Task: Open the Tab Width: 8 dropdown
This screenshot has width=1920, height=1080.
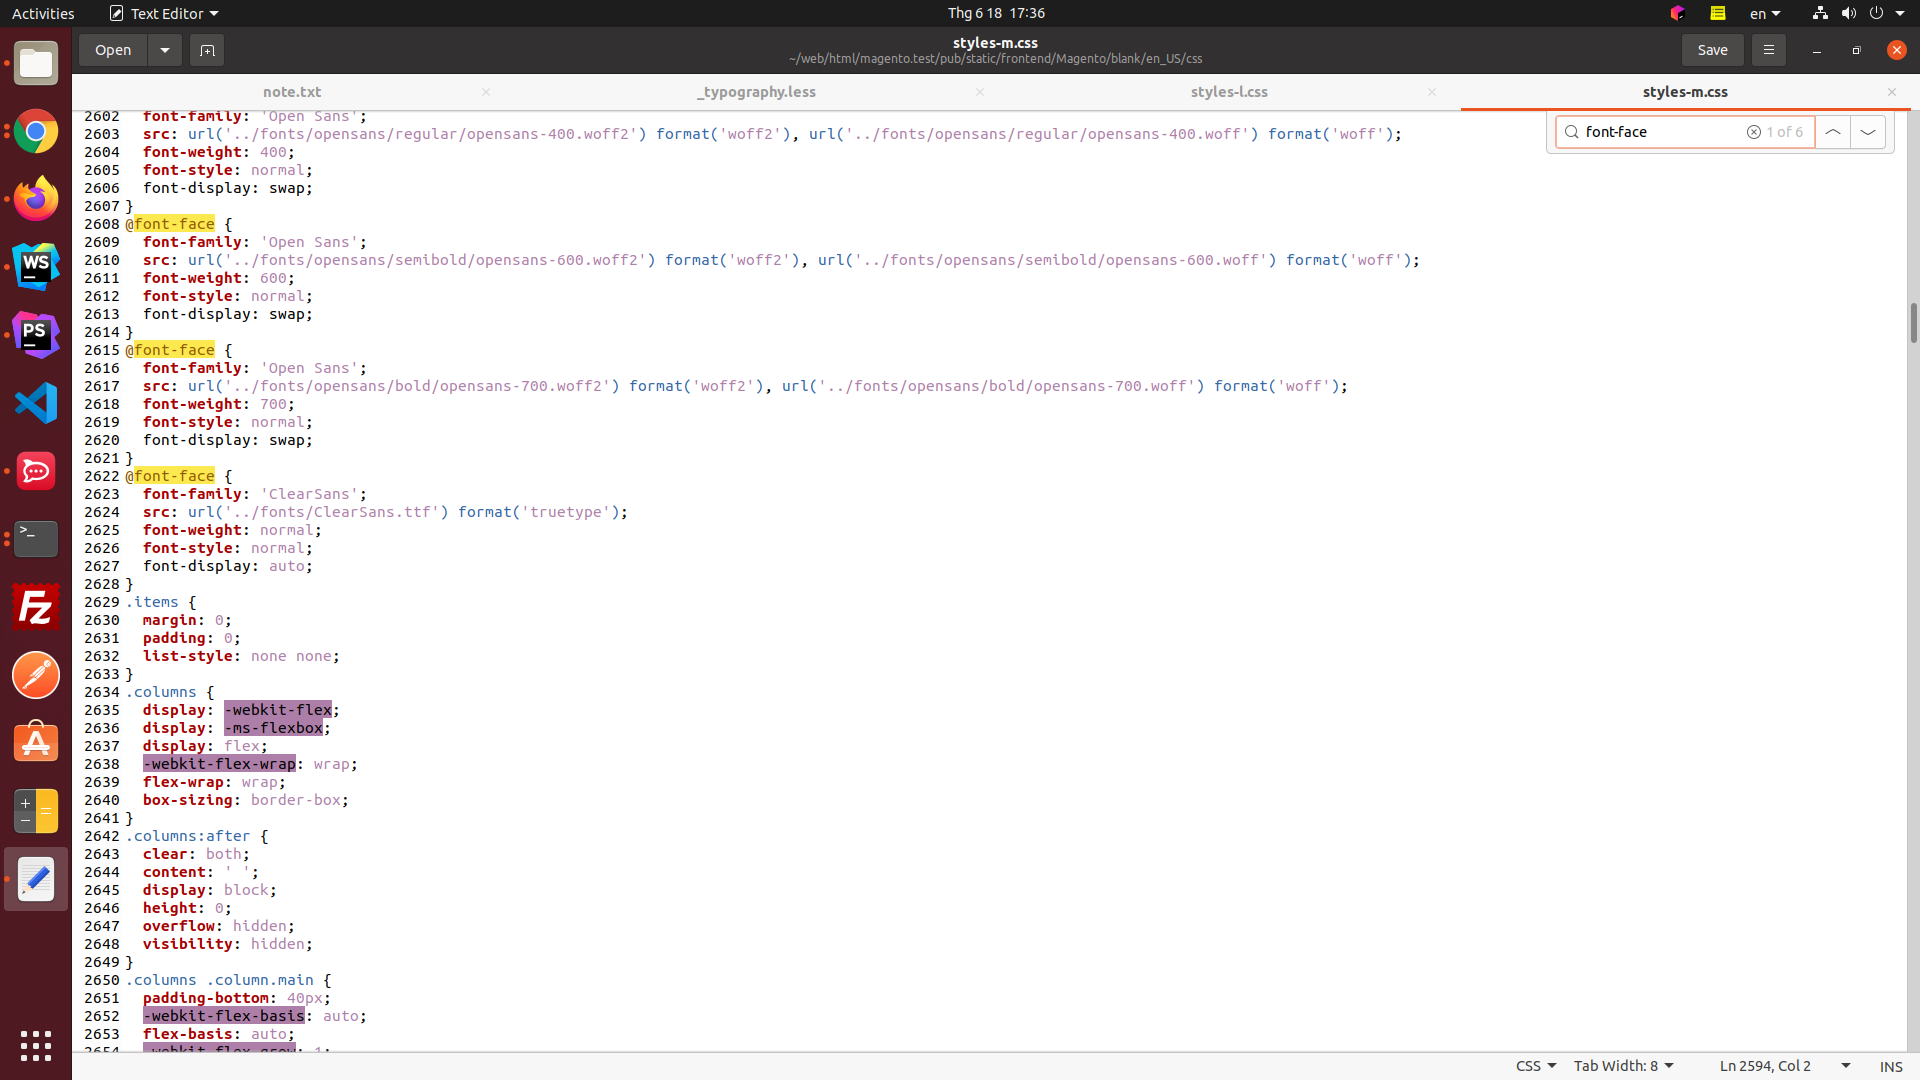Action: click(x=1623, y=1066)
